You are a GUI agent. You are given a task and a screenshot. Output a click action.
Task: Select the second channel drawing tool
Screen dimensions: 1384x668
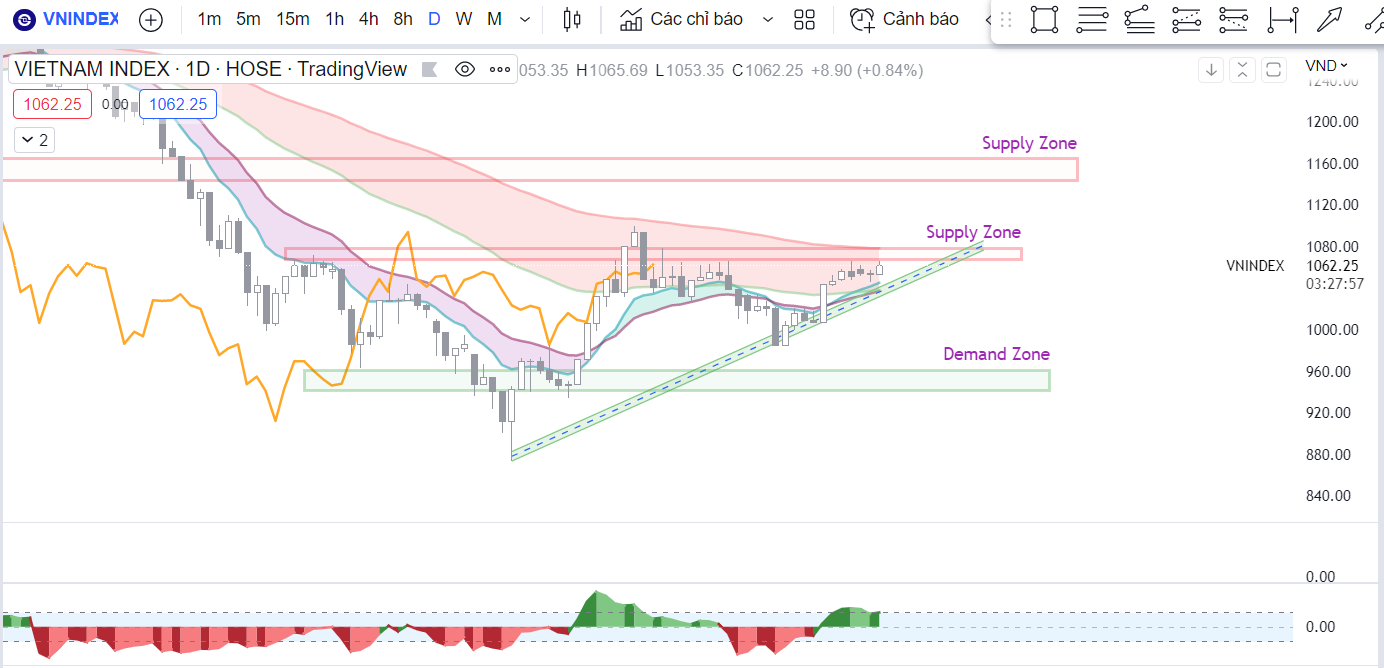tap(1234, 19)
